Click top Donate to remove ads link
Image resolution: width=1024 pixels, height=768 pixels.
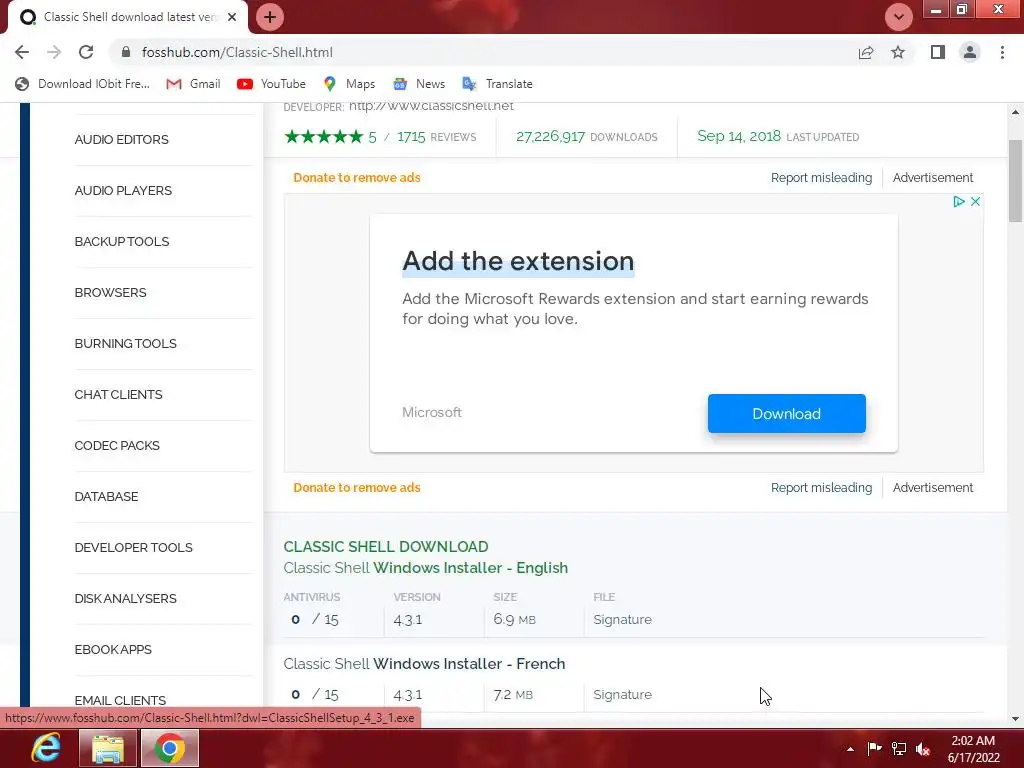coord(357,178)
